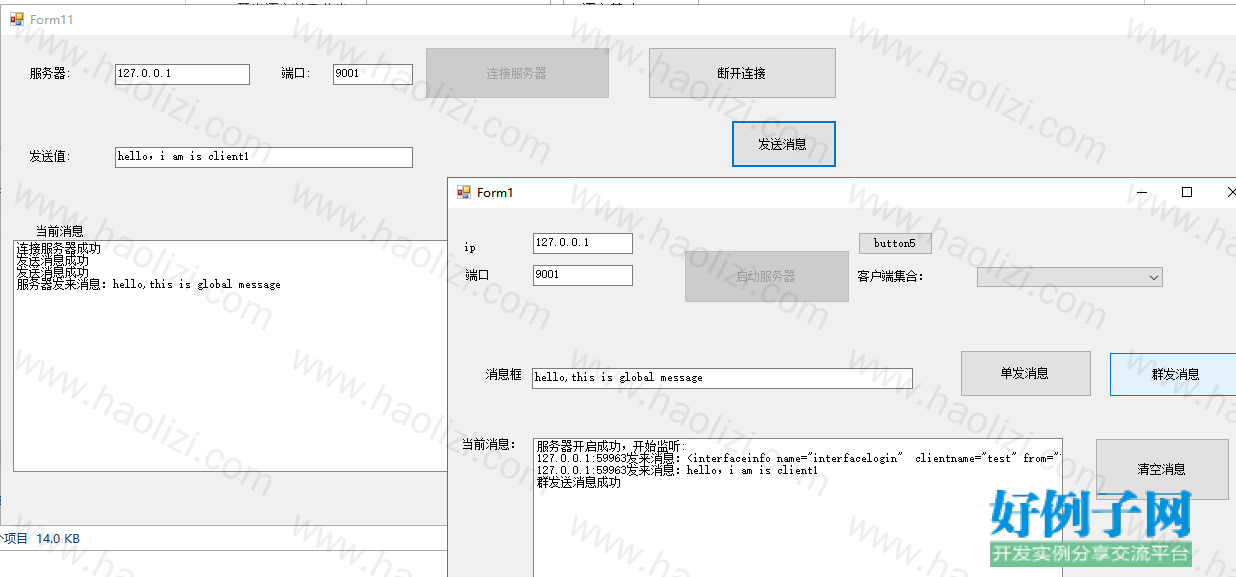Viewport: 1236px width, 577px height.
Task: Click the 发送值 text field in Form11
Action: pos(264,157)
